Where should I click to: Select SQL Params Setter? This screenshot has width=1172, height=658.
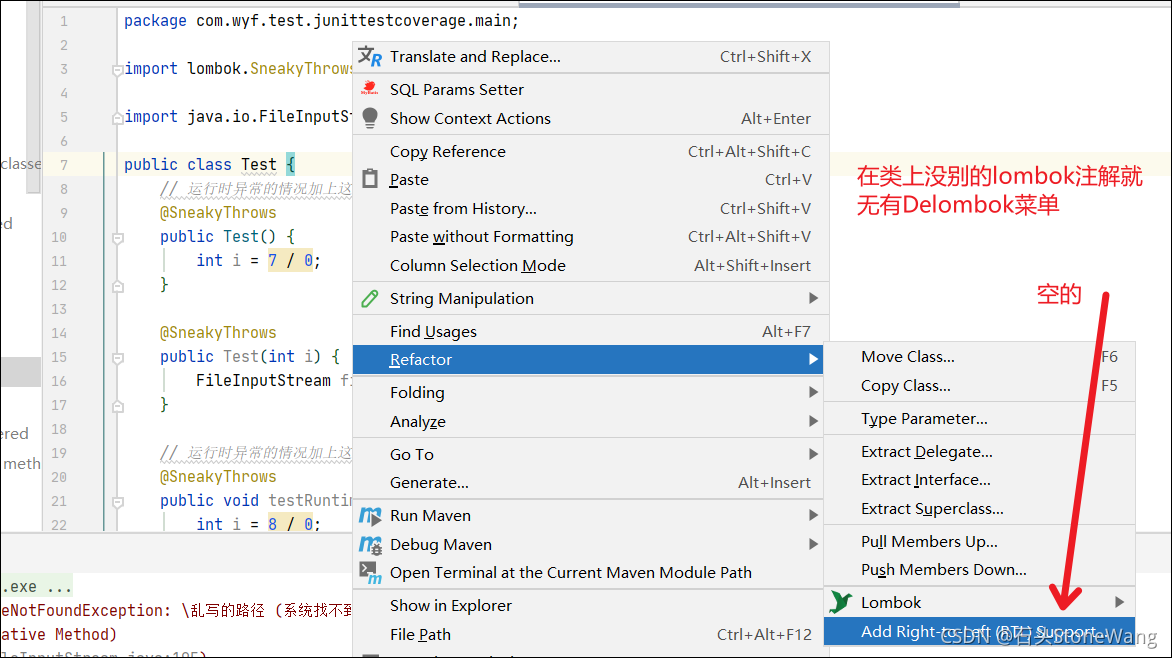coord(590,89)
